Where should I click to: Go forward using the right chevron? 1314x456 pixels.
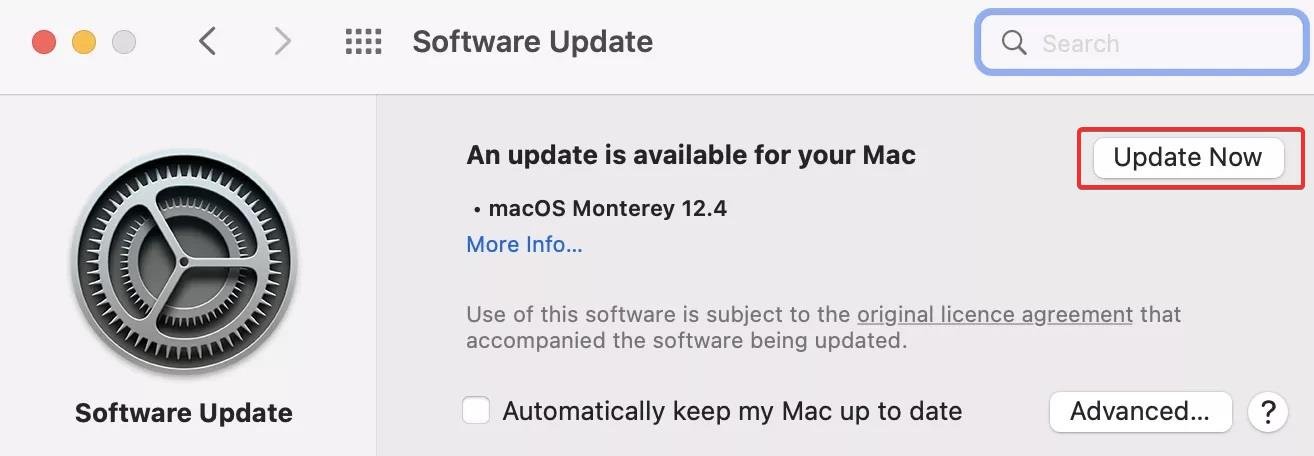(283, 42)
